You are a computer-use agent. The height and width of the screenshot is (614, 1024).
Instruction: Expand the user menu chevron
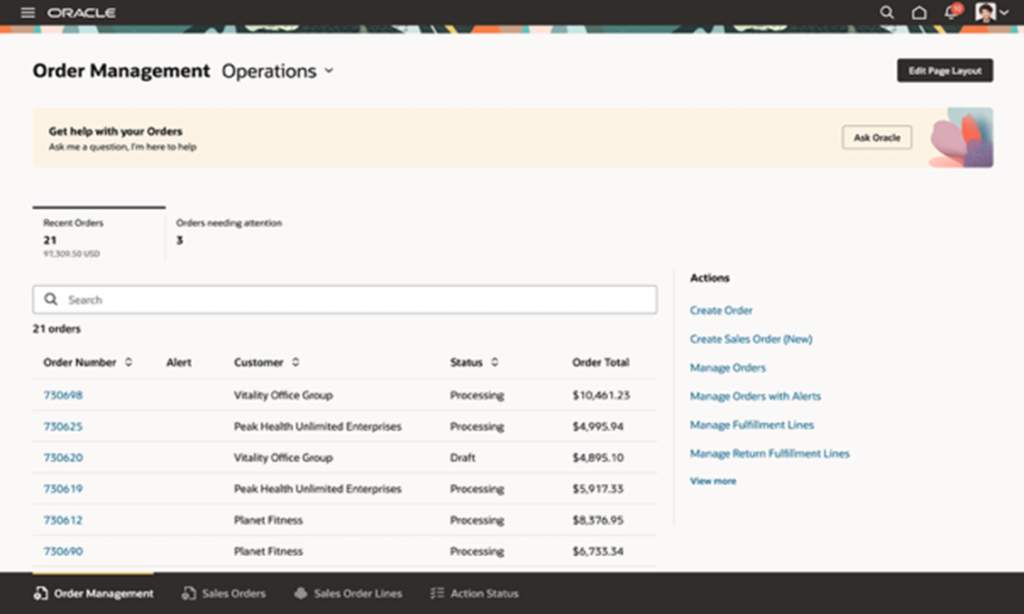point(1004,12)
